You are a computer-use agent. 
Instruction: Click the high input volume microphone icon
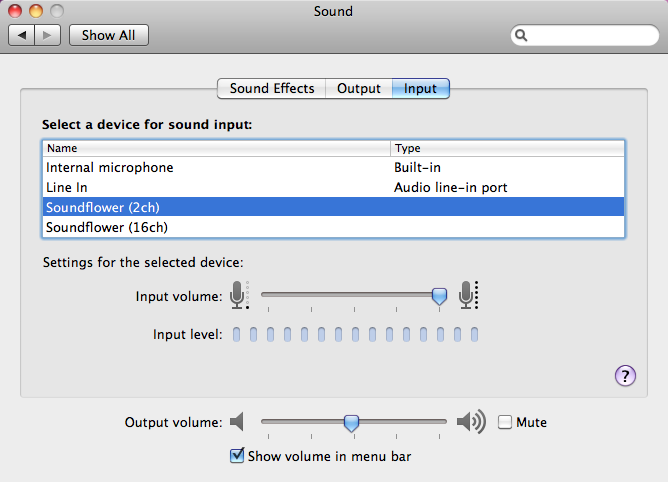pyautogui.click(x=468, y=295)
